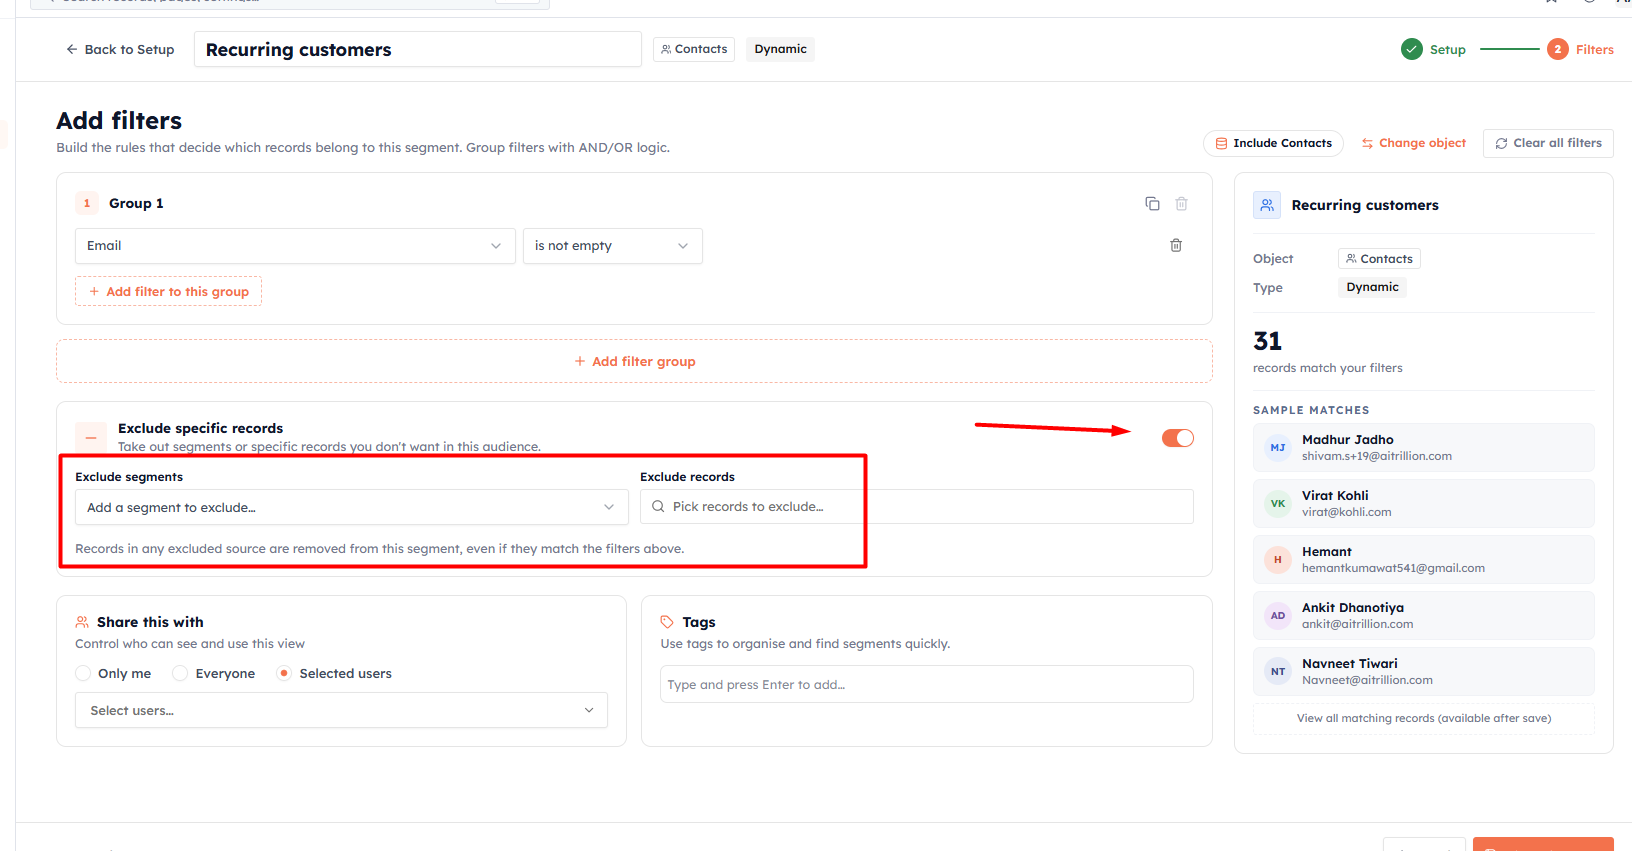Click virat@kohli.com email text
This screenshot has width=1632, height=851.
[1347, 512]
